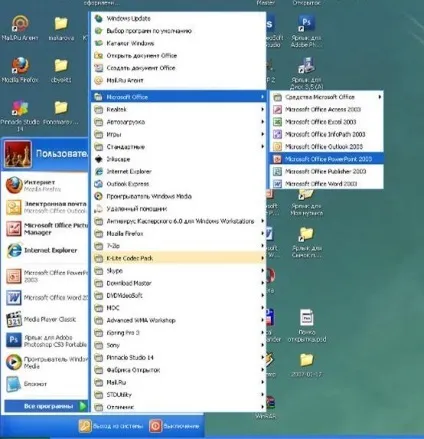
Task: Click the Windows Update icon
Action: coord(98,18)
